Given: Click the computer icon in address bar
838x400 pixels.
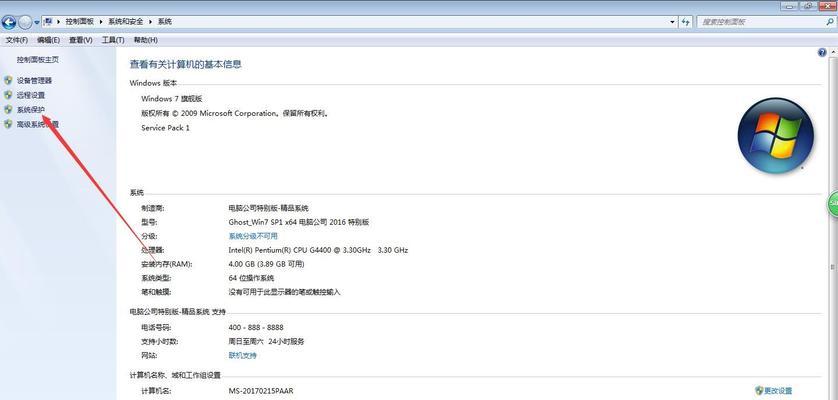Looking at the screenshot, I should pyautogui.click(x=48, y=21).
